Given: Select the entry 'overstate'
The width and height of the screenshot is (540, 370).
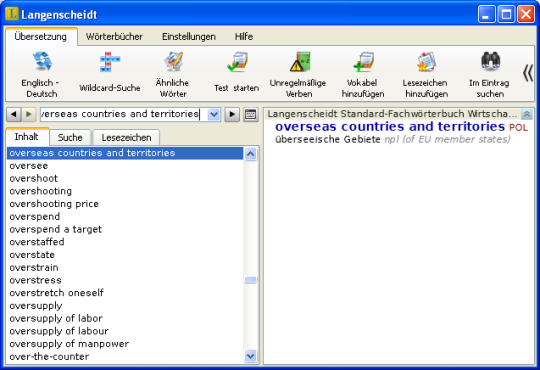Looking at the screenshot, I should 125,255.
